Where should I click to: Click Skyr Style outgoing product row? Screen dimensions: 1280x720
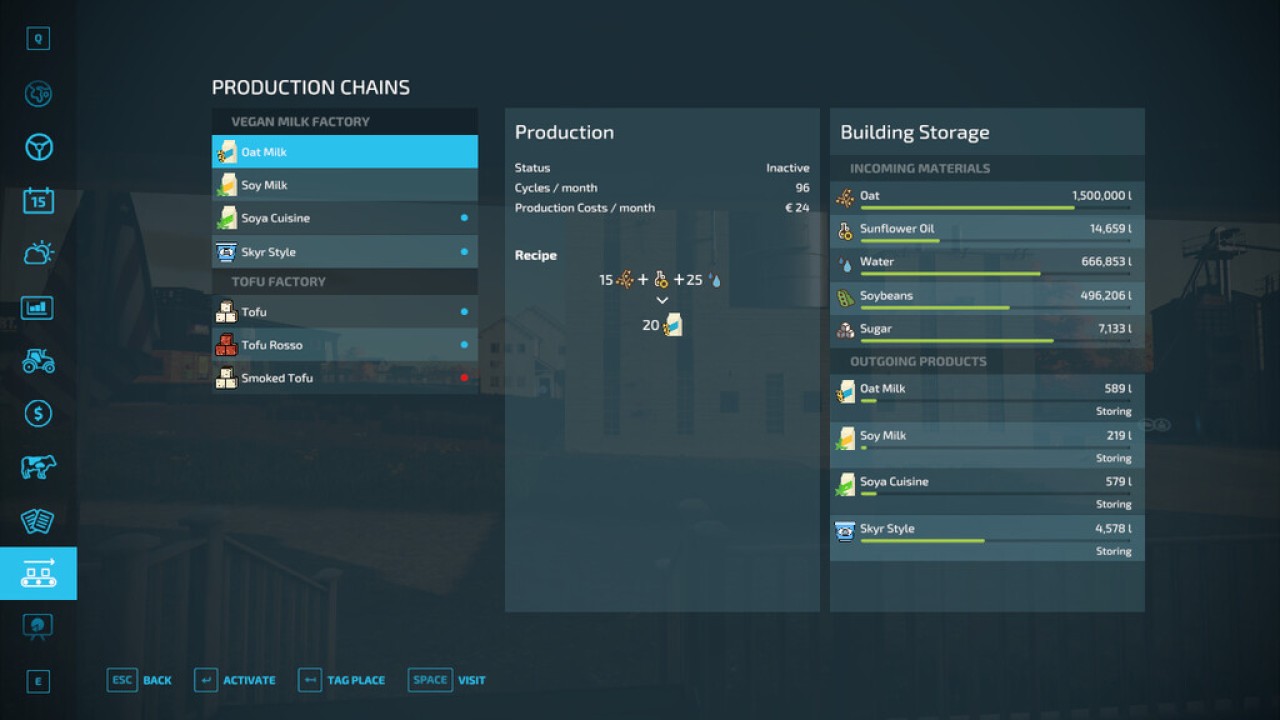pyautogui.click(x=987, y=538)
